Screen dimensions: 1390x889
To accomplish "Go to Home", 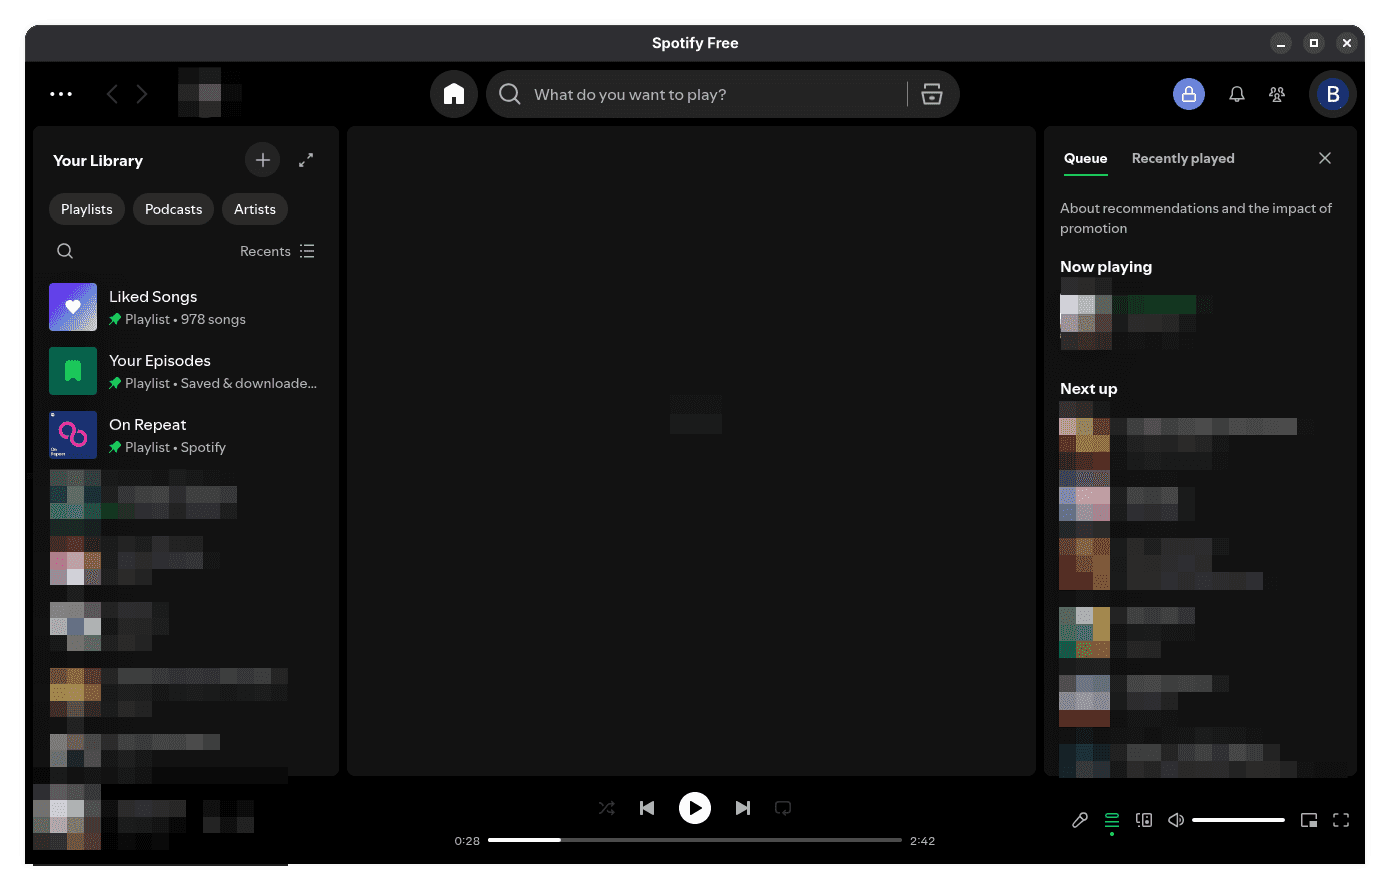I will (454, 93).
